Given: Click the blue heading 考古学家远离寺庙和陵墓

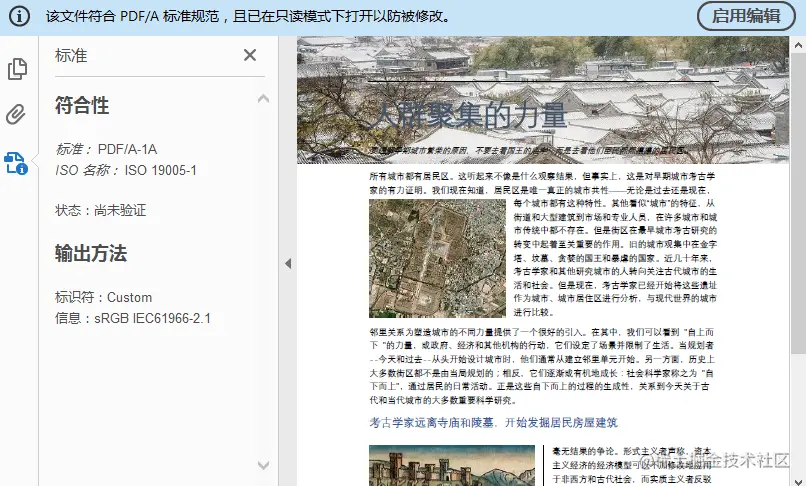Looking at the screenshot, I should point(493,423).
